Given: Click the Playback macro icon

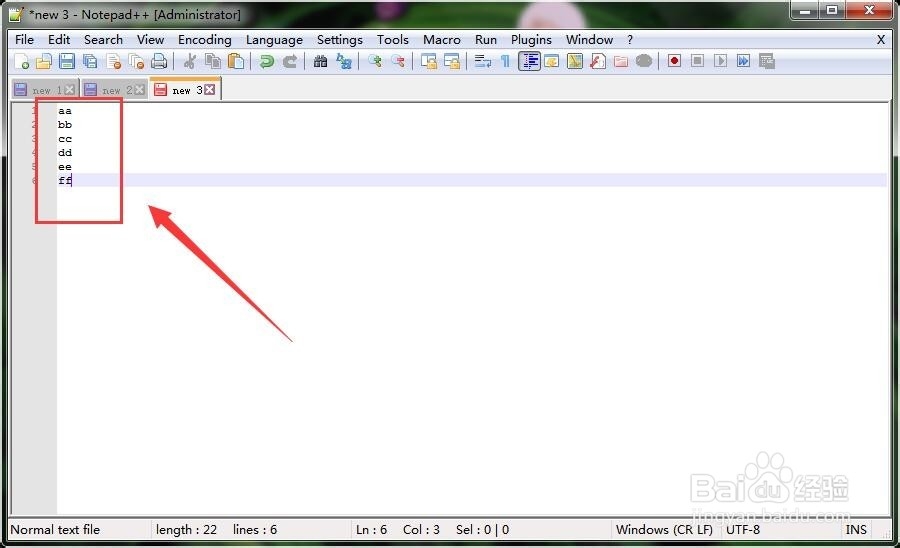Looking at the screenshot, I should point(720,61).
